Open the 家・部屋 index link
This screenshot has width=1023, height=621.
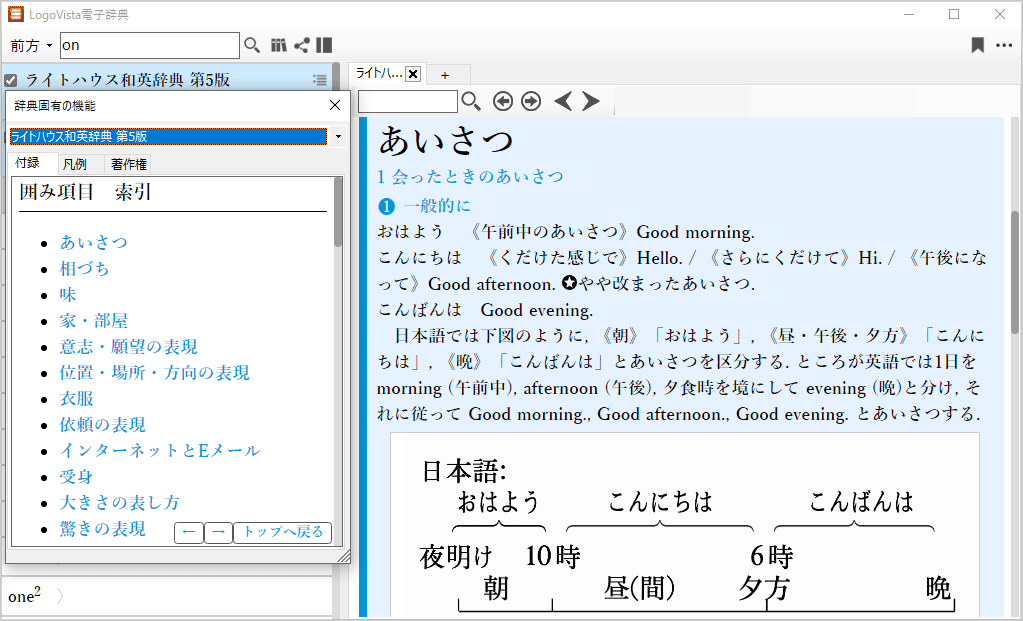point(94,321)
